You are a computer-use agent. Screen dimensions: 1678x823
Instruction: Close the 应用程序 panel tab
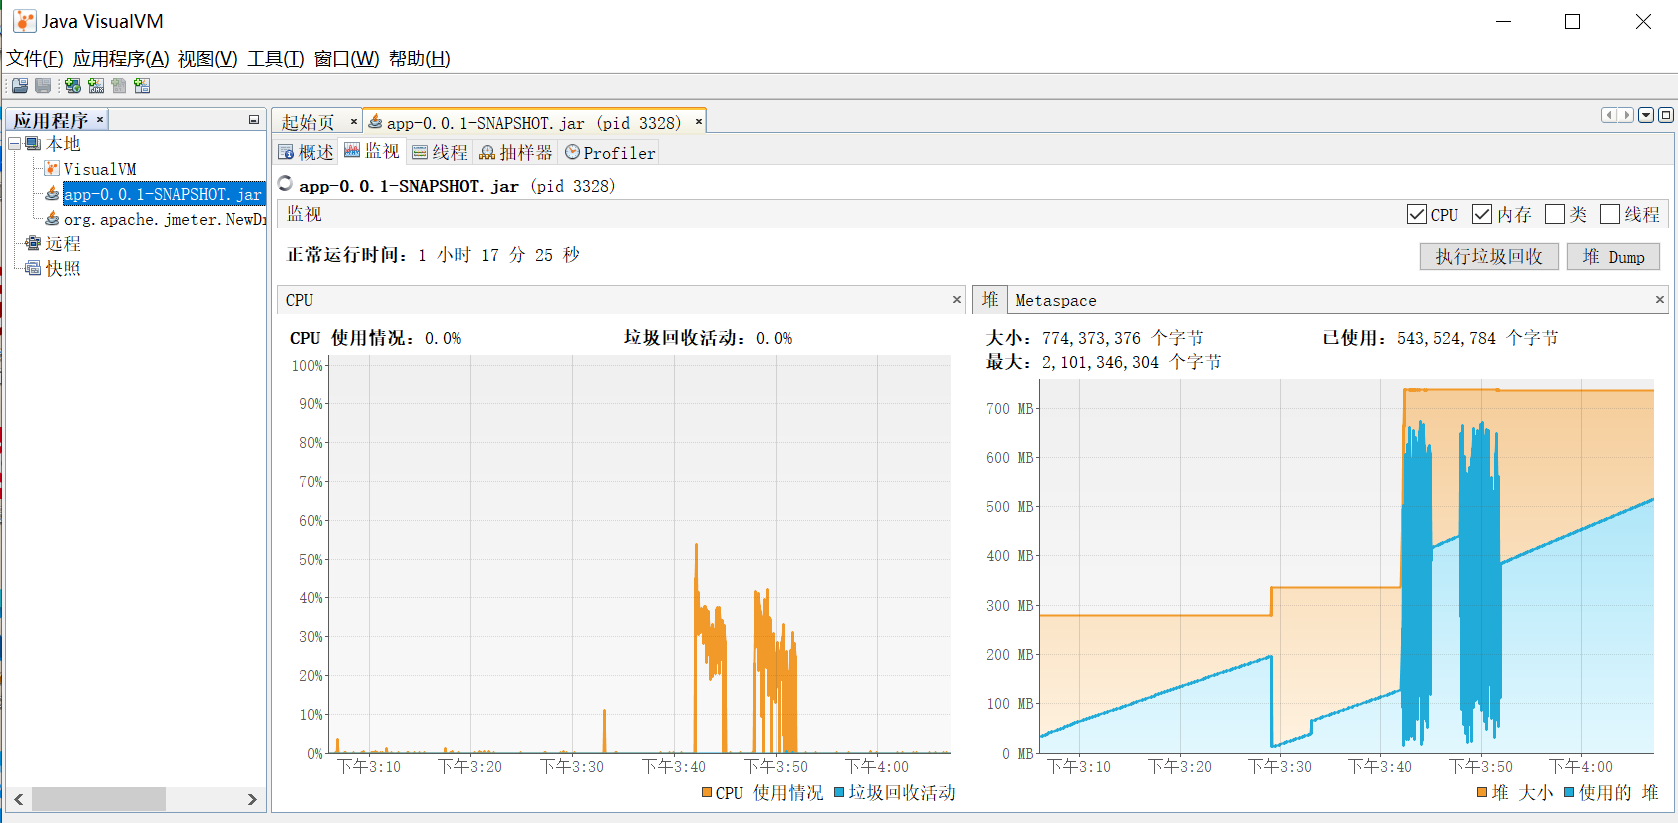100,120
